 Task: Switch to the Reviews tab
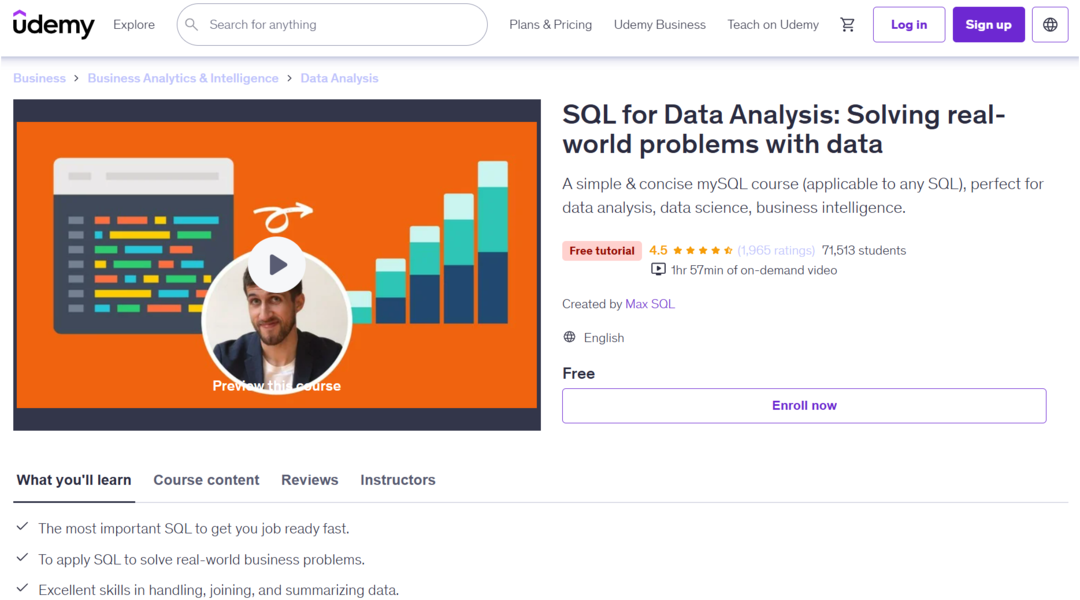[x=310, y=480]
